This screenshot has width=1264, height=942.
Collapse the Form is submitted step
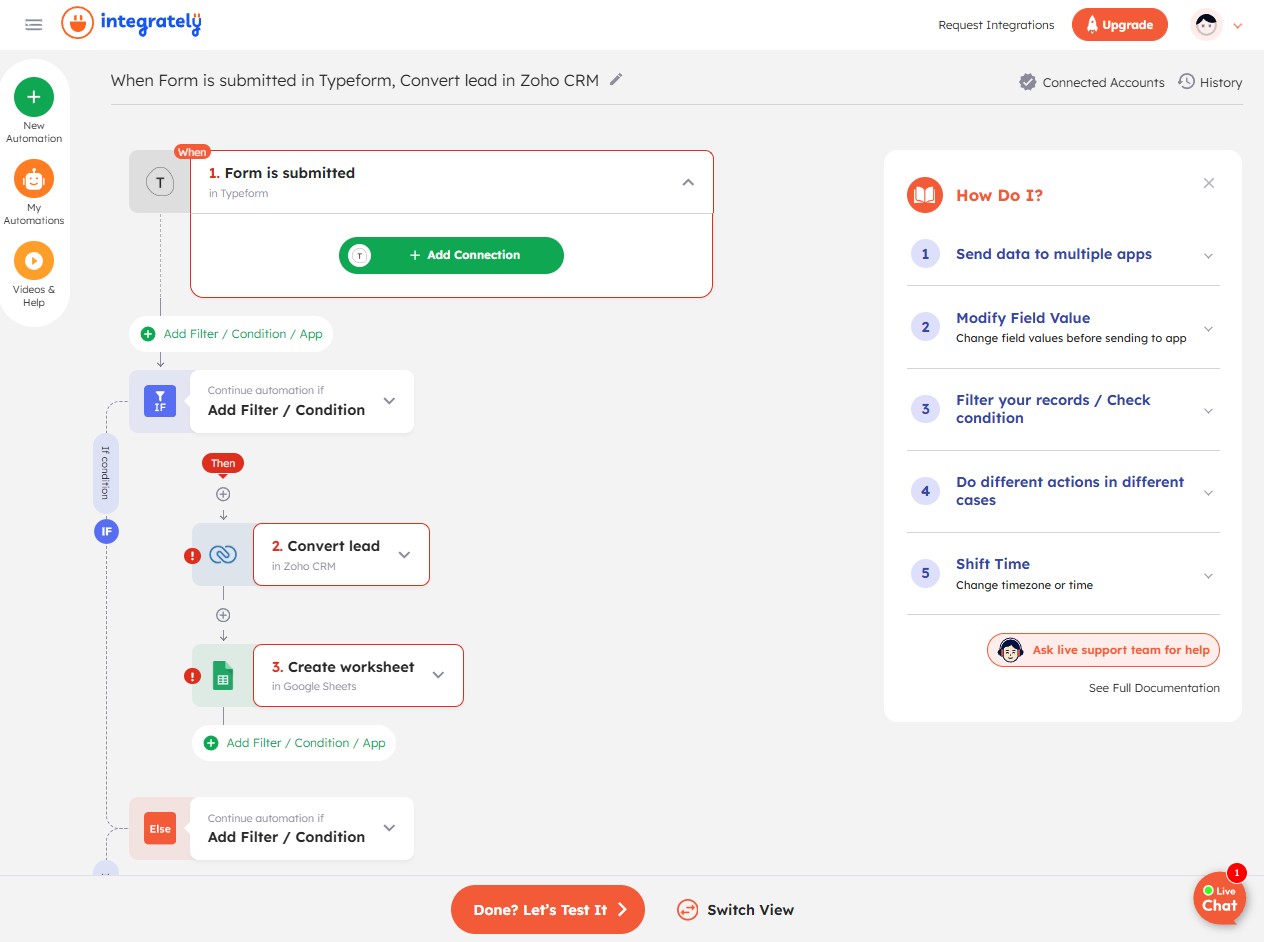click(x=688, y=182)
